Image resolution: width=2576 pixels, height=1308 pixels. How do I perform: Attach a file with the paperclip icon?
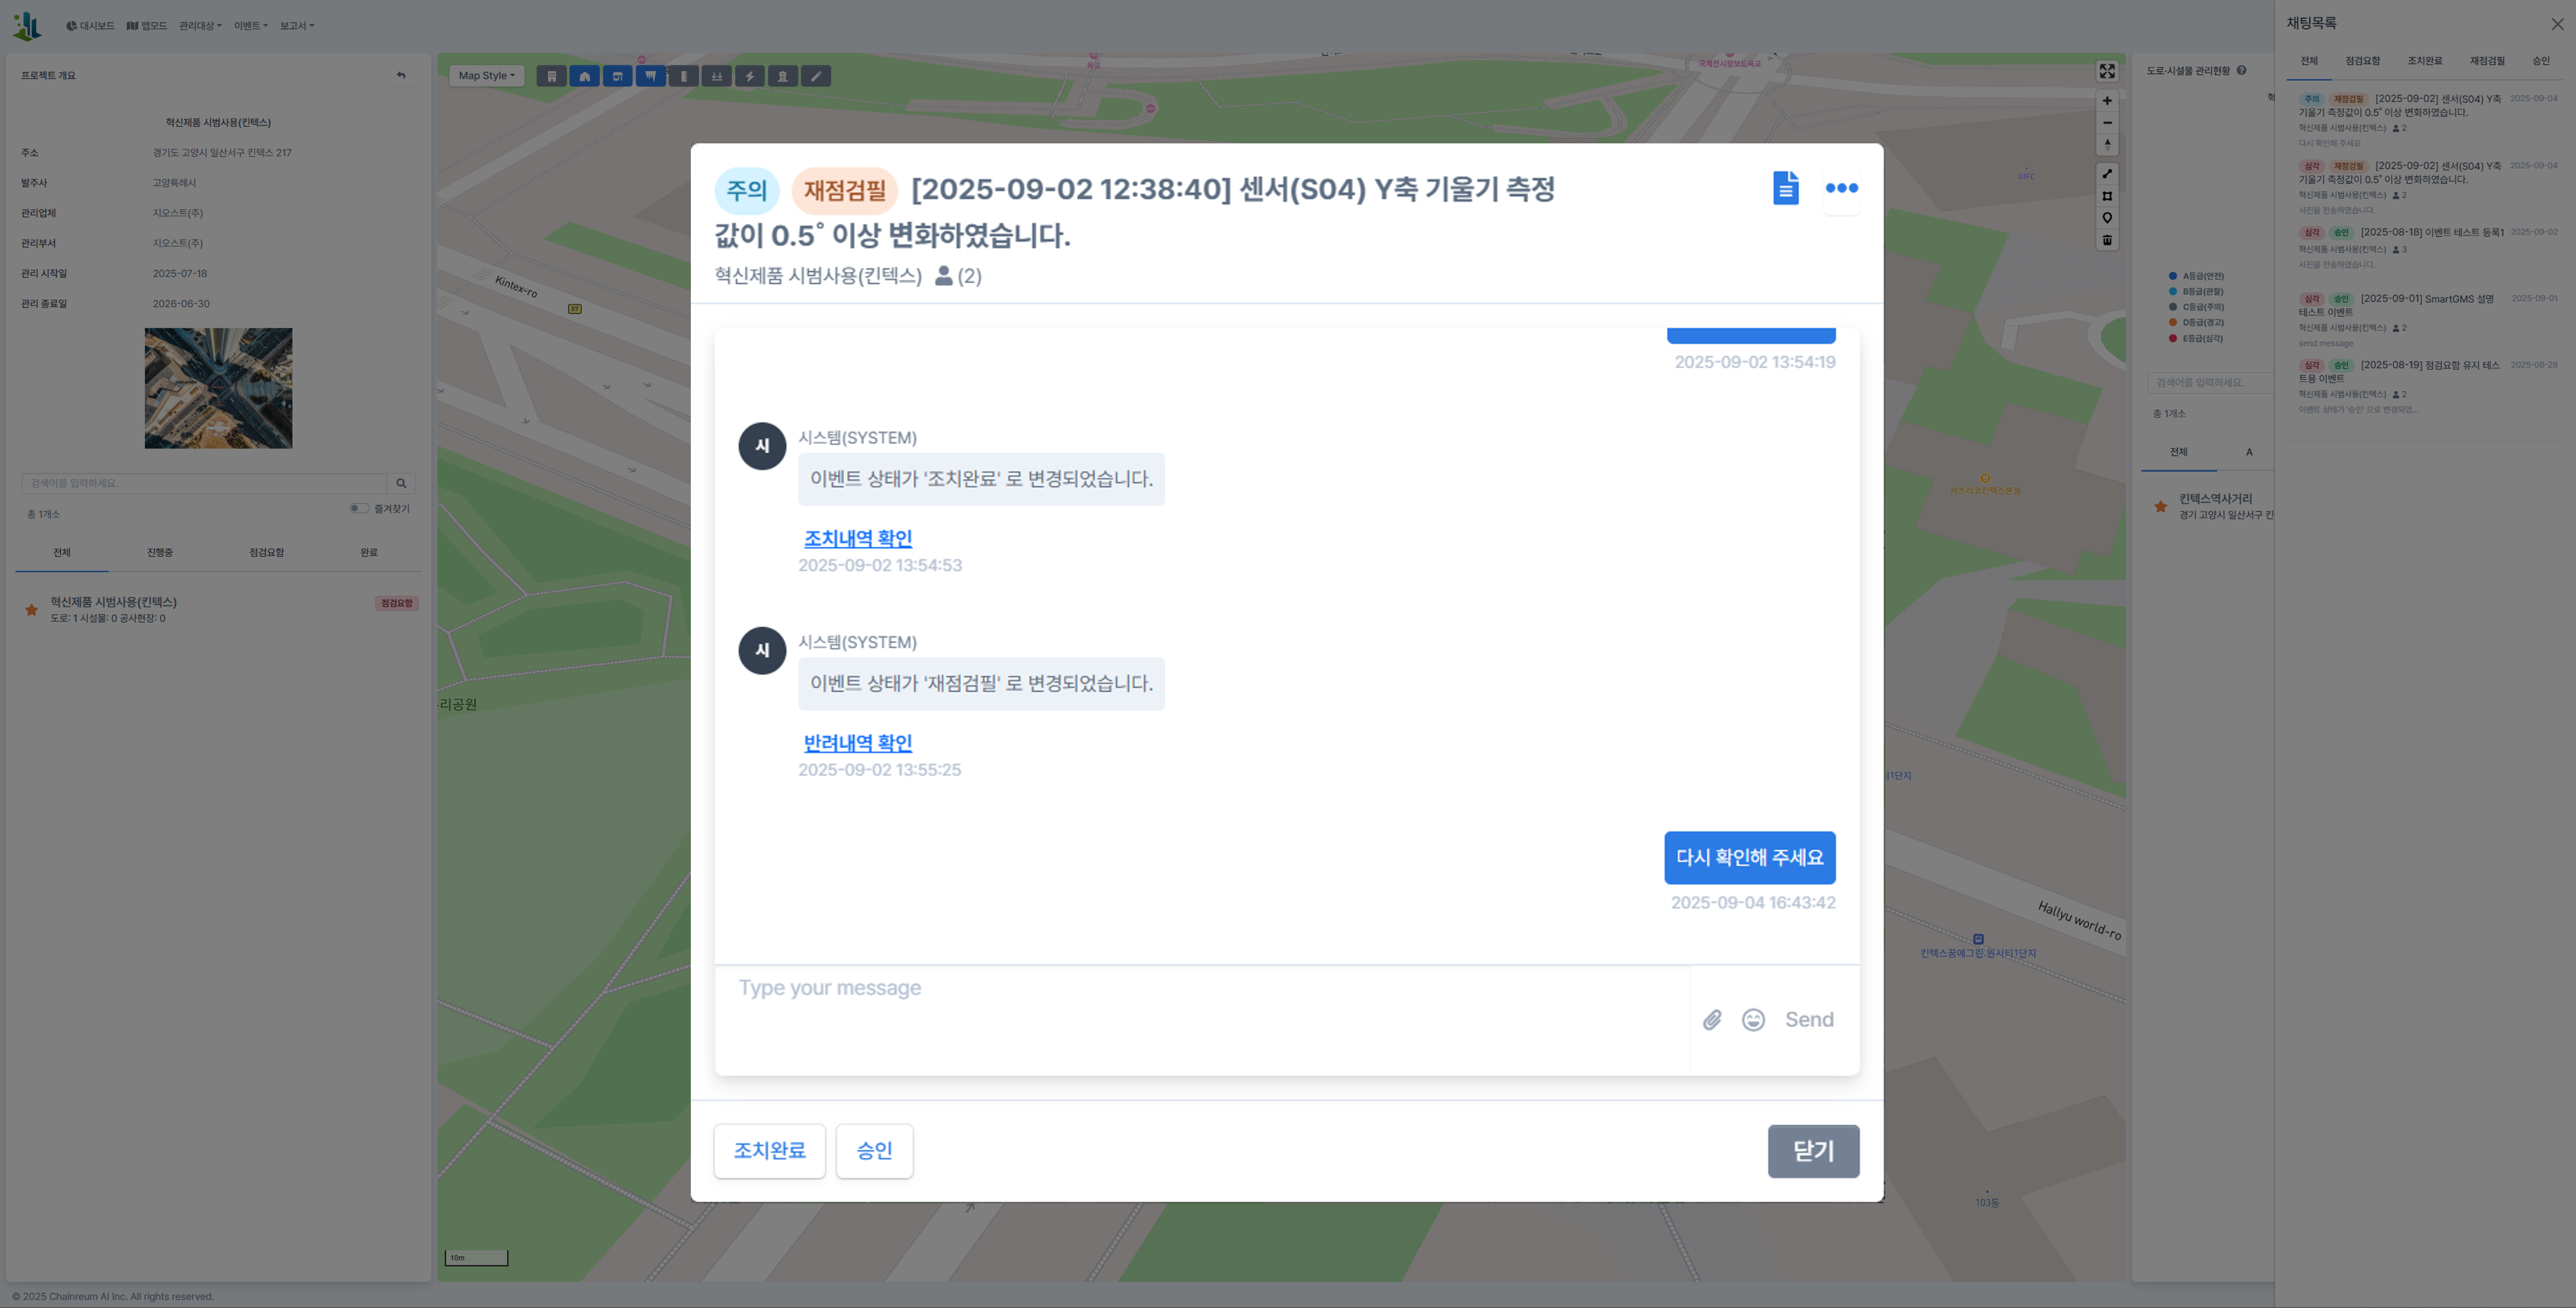[x=1712, y=1020]
